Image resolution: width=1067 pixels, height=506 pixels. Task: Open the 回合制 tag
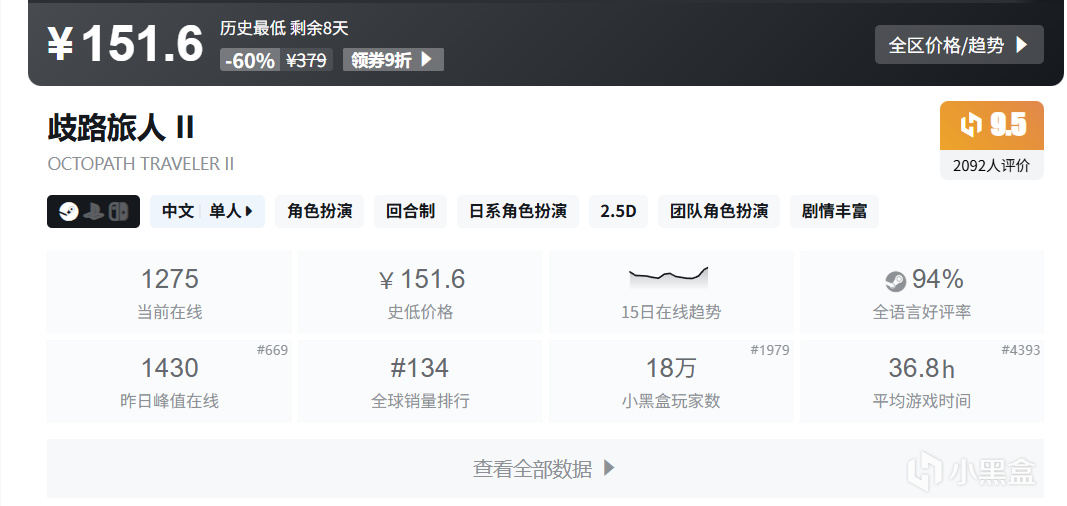point(410,212)
